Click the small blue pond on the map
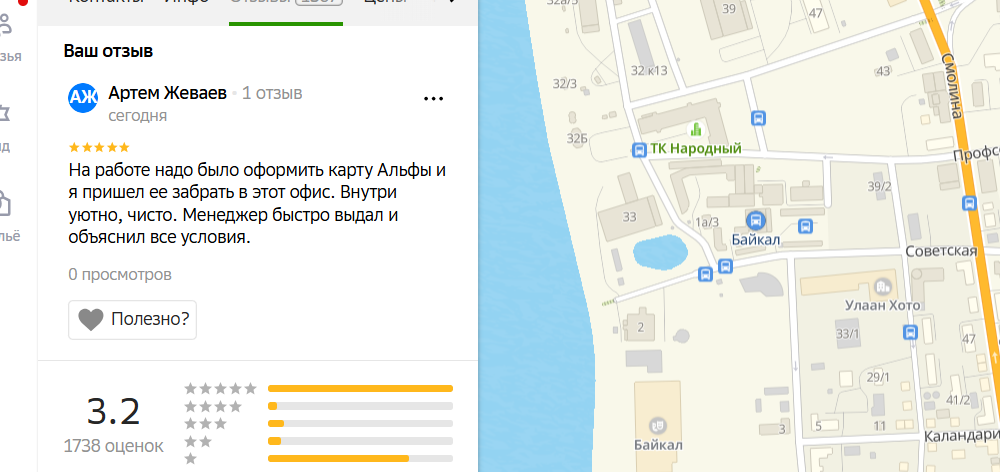Screen dimensions: 1000x472 (660, 251)
